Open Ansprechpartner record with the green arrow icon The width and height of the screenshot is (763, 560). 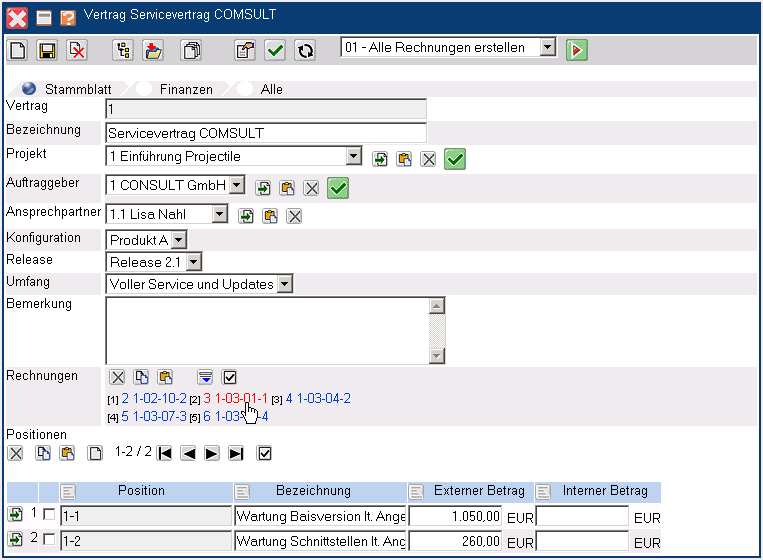tap(246, 216)
